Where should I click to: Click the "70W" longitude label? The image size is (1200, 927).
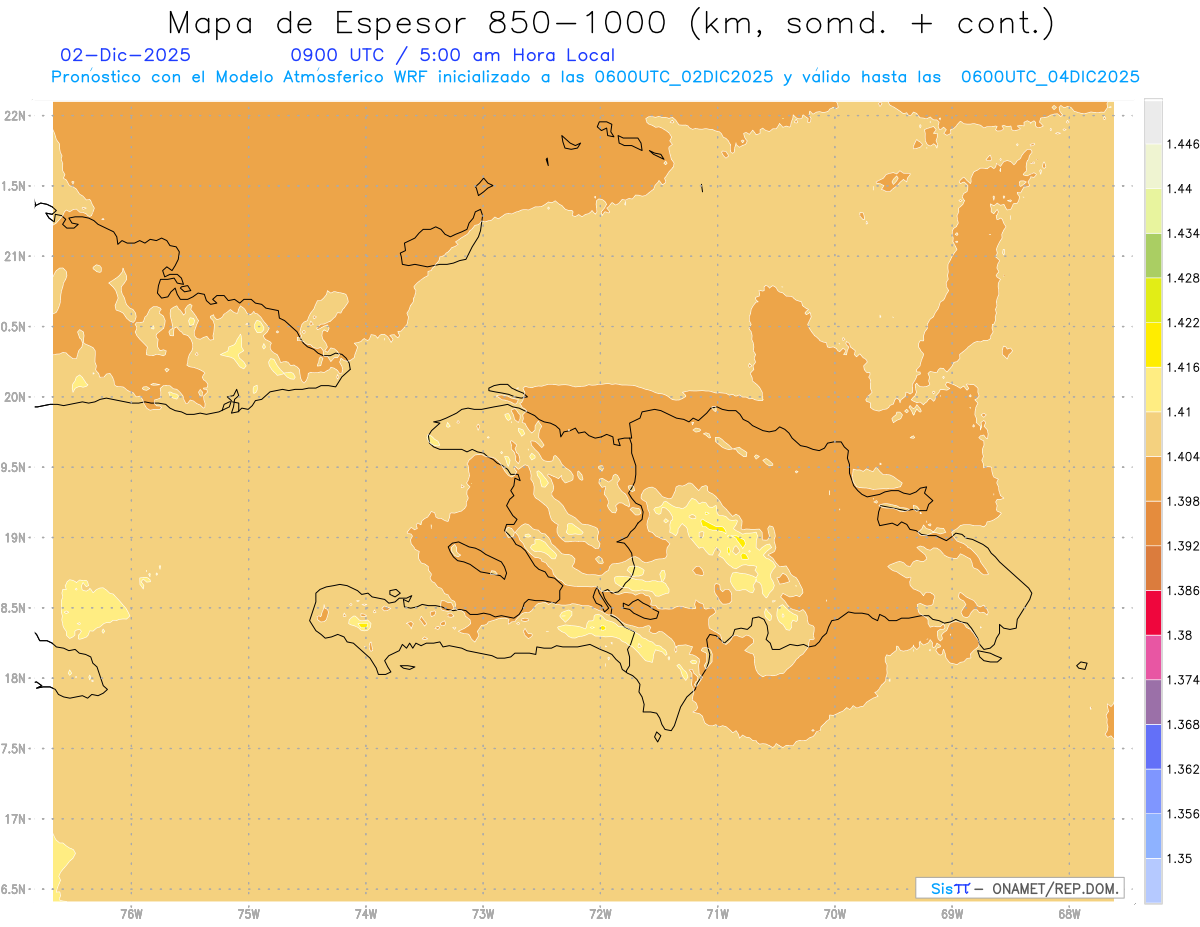point(835,913)
